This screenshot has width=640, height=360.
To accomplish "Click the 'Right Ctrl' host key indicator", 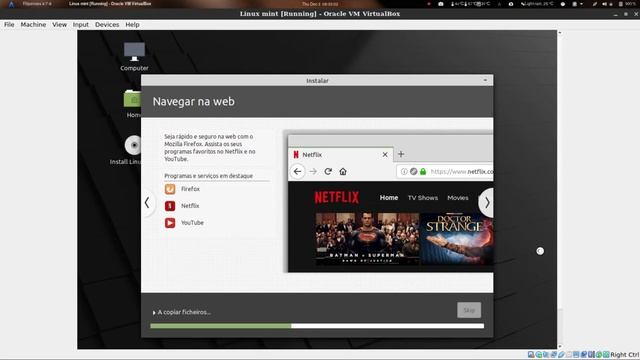I will click(625, 355).
